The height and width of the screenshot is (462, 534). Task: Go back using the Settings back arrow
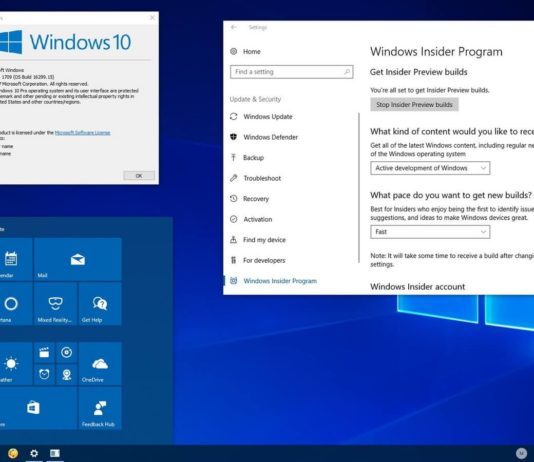coord(234,27)
